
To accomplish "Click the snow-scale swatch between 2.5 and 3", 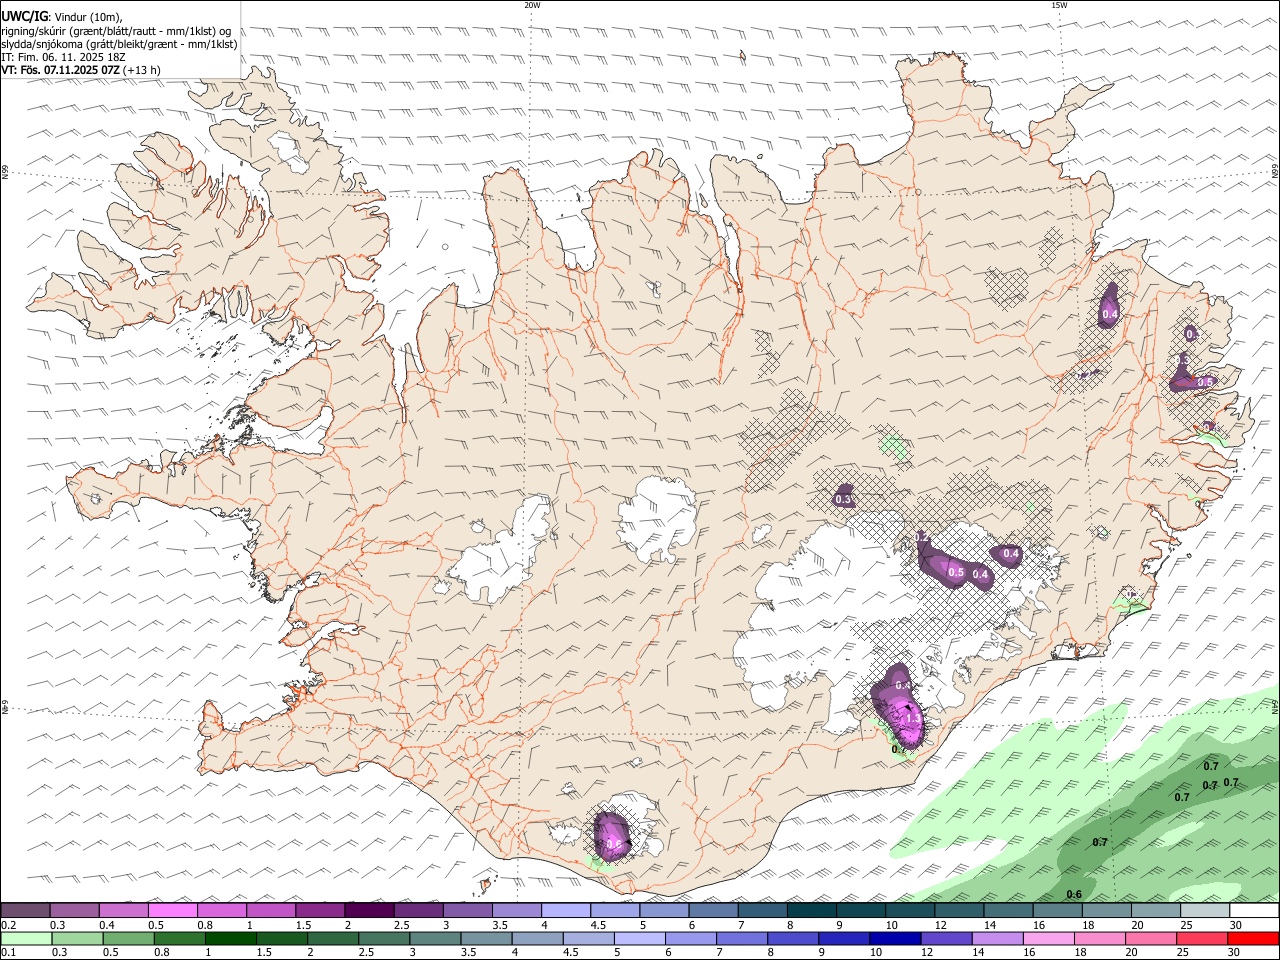I will [418, 911].
